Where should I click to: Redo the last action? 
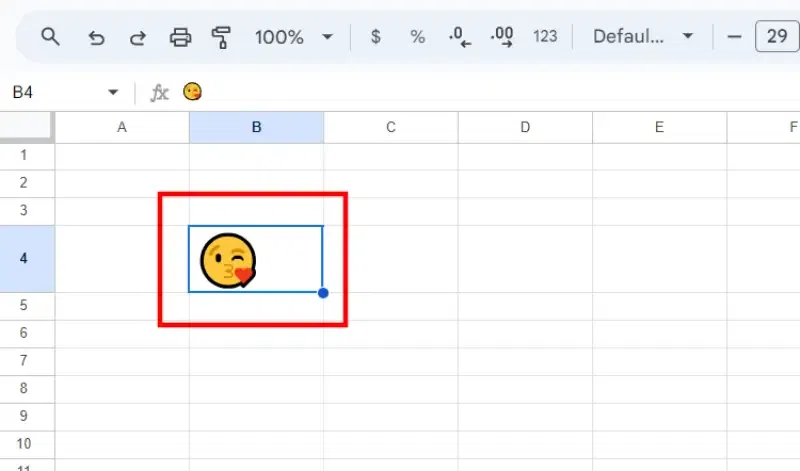click(x=138, y=38)
